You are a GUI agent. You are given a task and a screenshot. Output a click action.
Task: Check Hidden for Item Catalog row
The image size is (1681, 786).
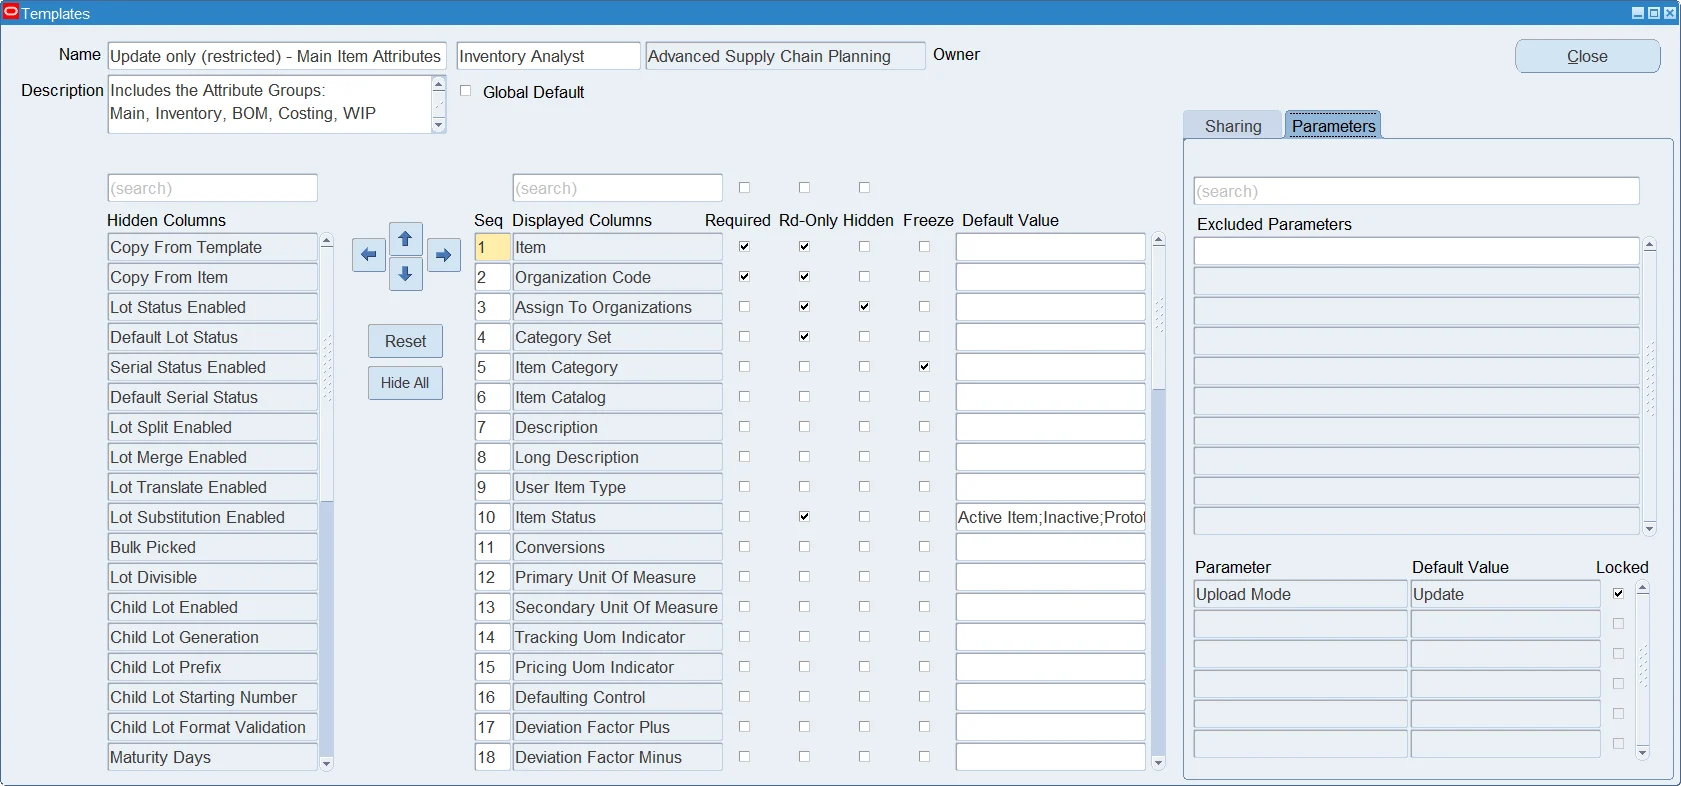[x=864, y=397]
